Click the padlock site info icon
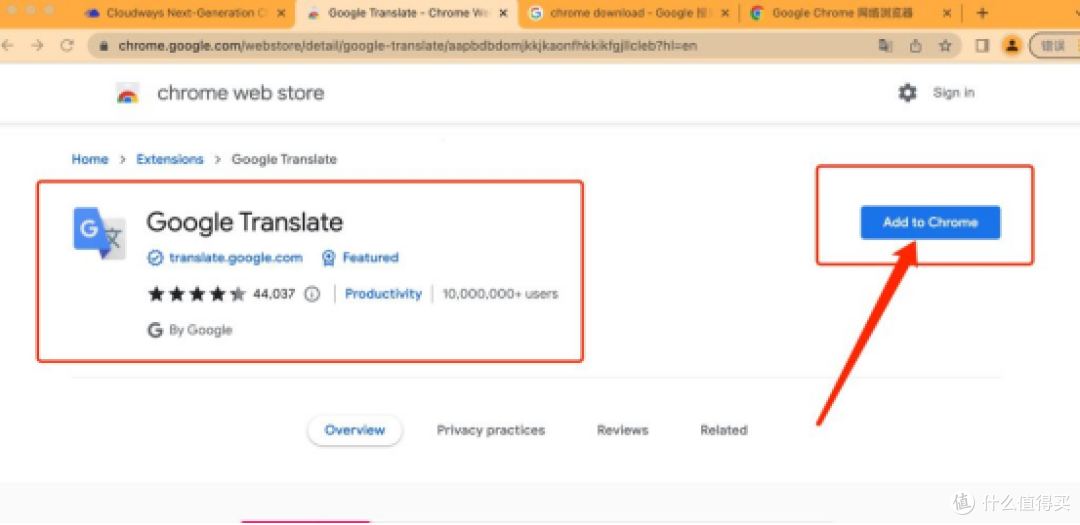 (105, 46)
